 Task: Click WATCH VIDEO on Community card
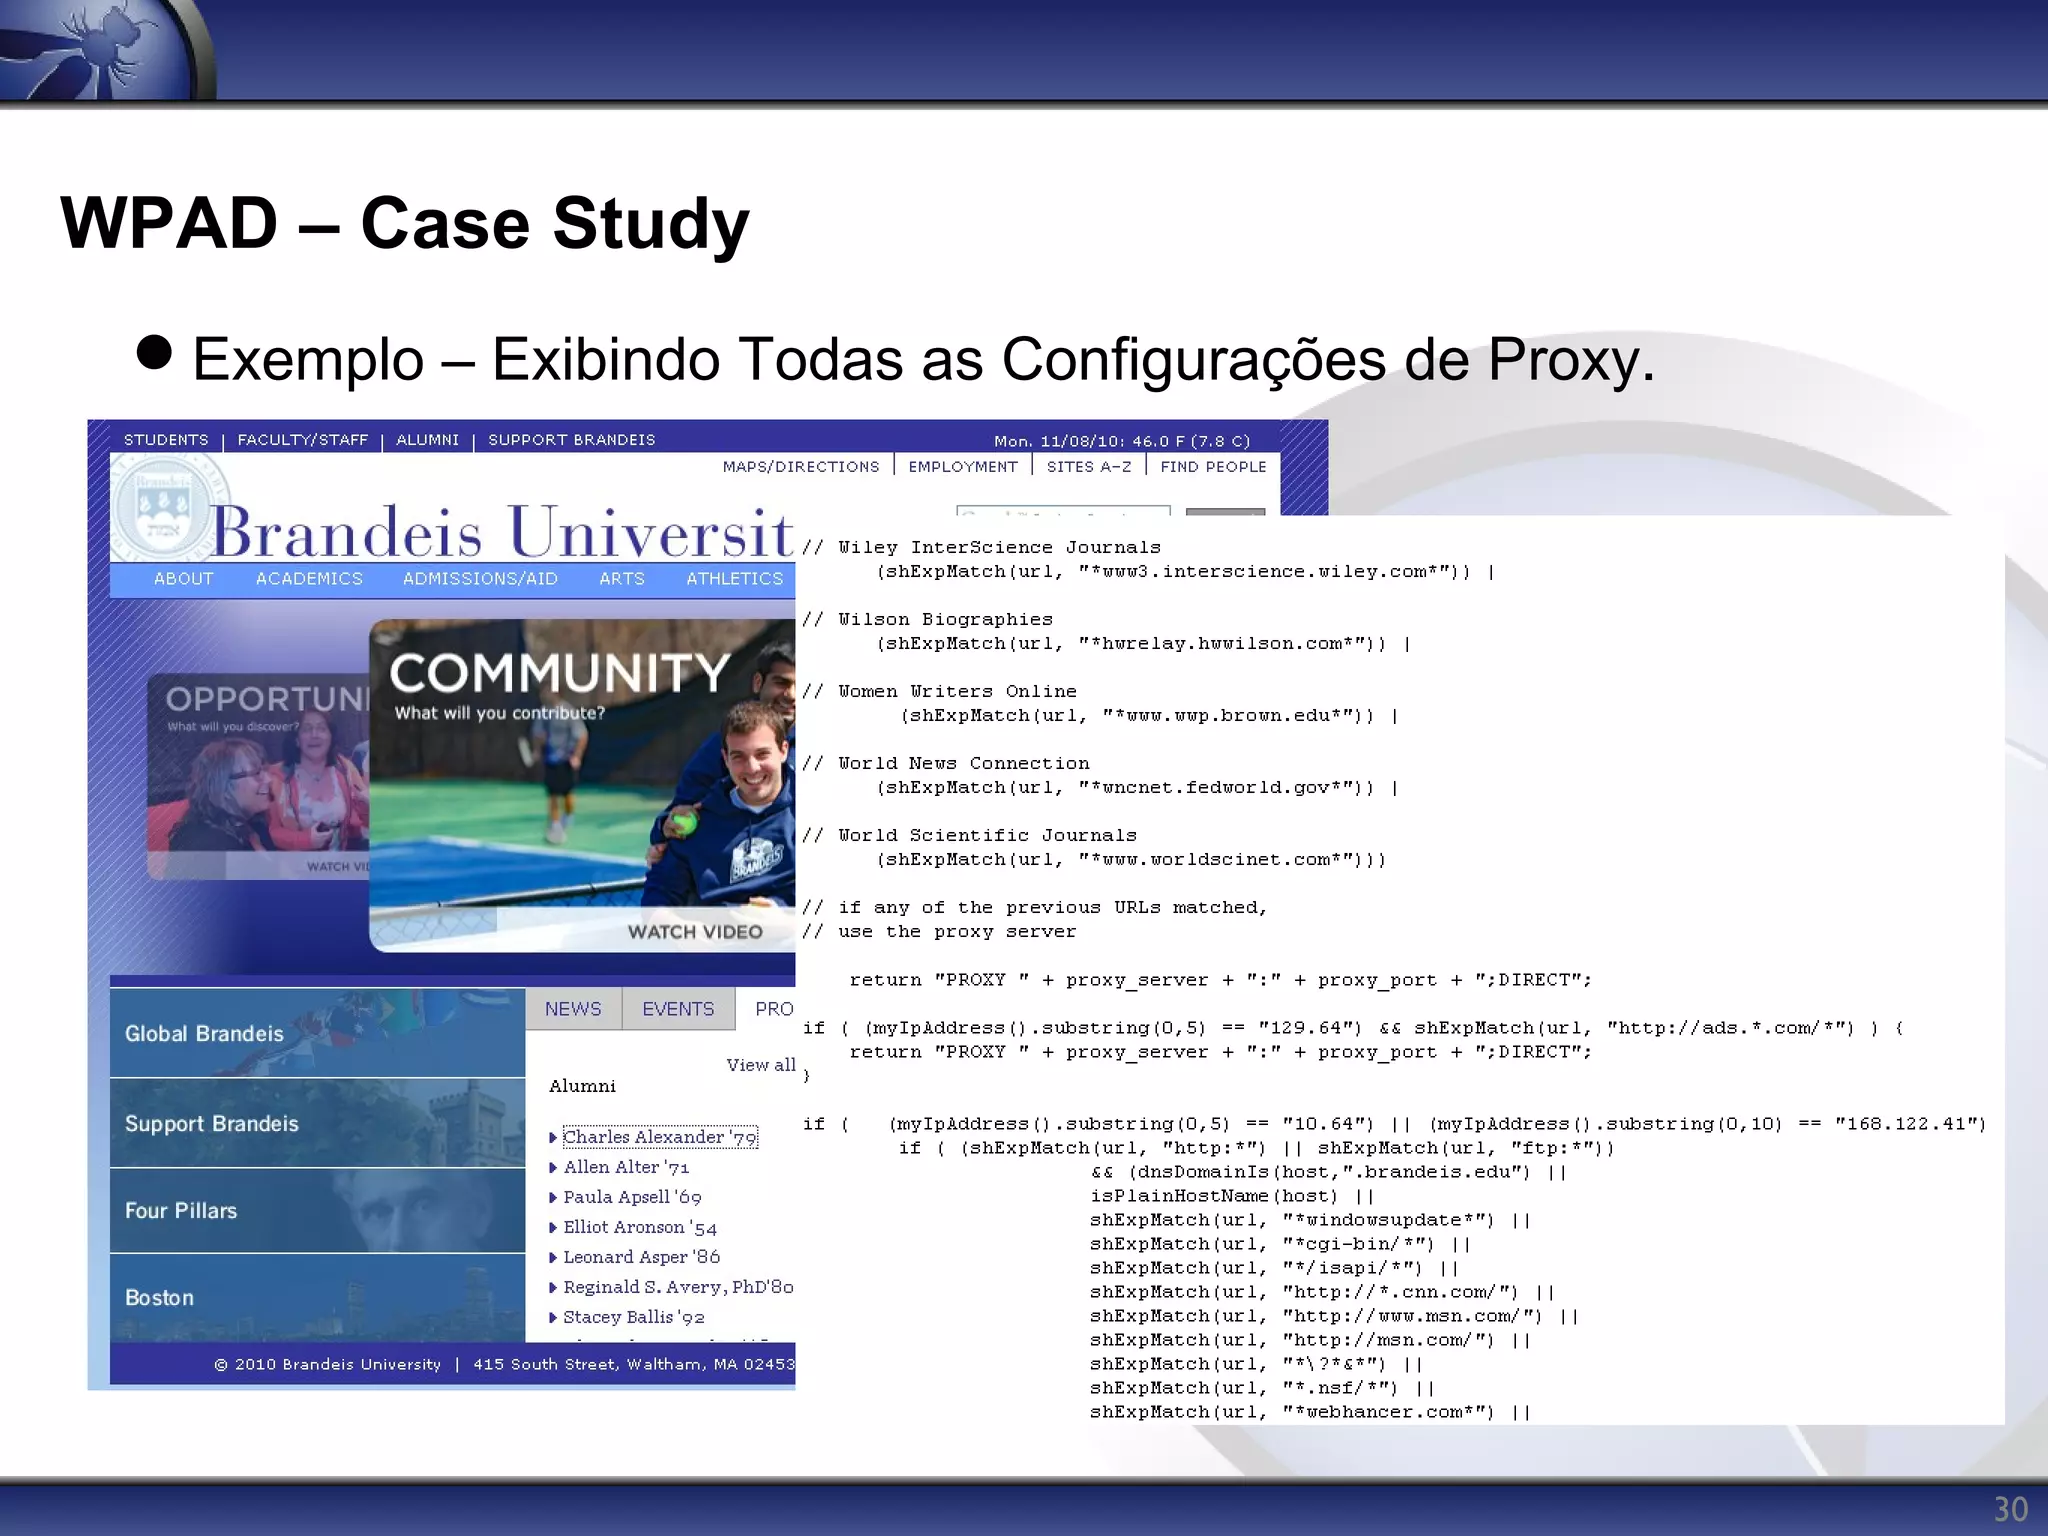point(695,932)
